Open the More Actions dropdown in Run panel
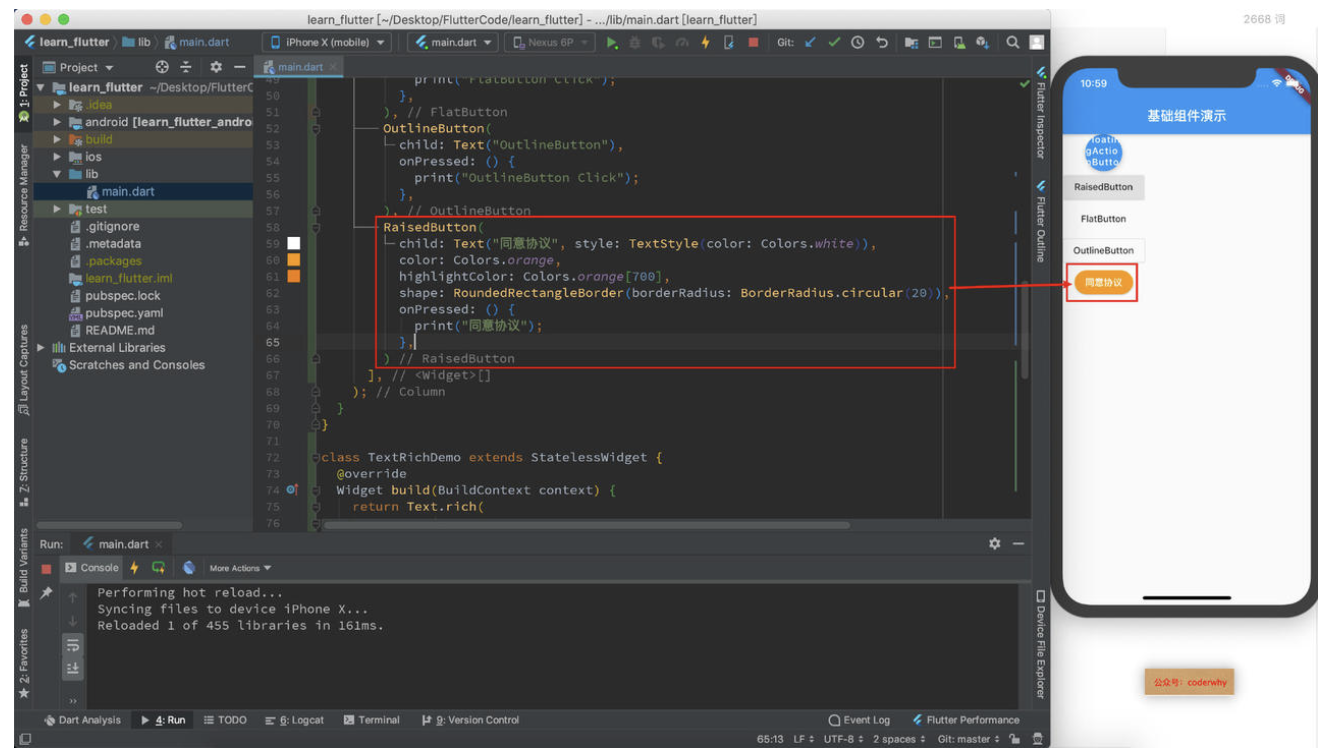 coord(240,568)
